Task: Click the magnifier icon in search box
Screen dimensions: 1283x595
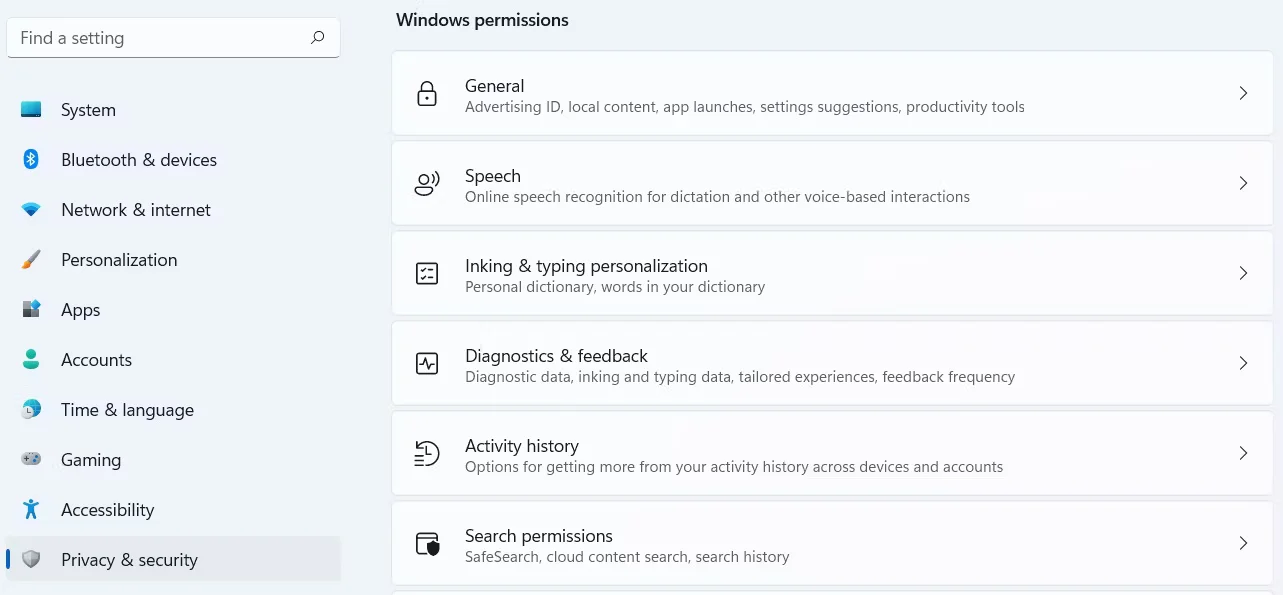Action: 318,38
